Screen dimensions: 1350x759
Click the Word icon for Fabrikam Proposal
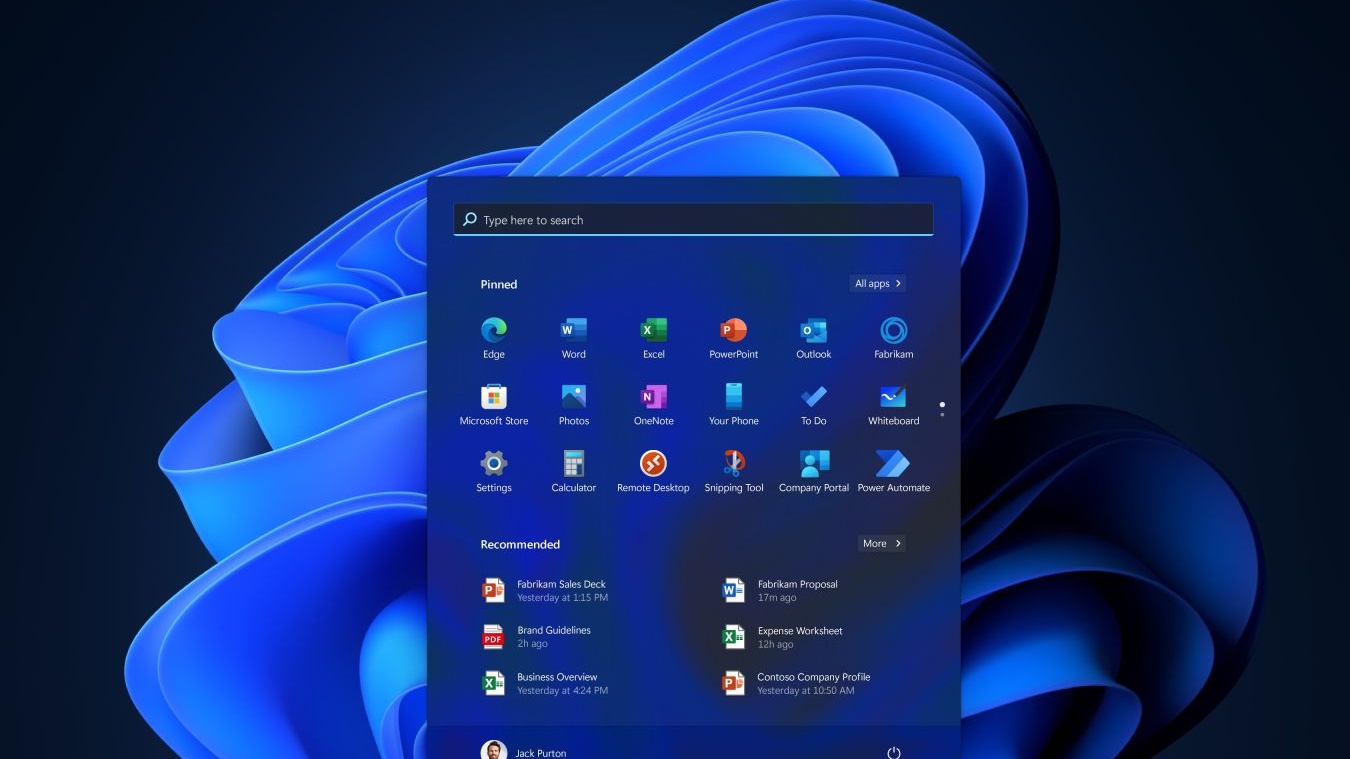coord(734,590)
